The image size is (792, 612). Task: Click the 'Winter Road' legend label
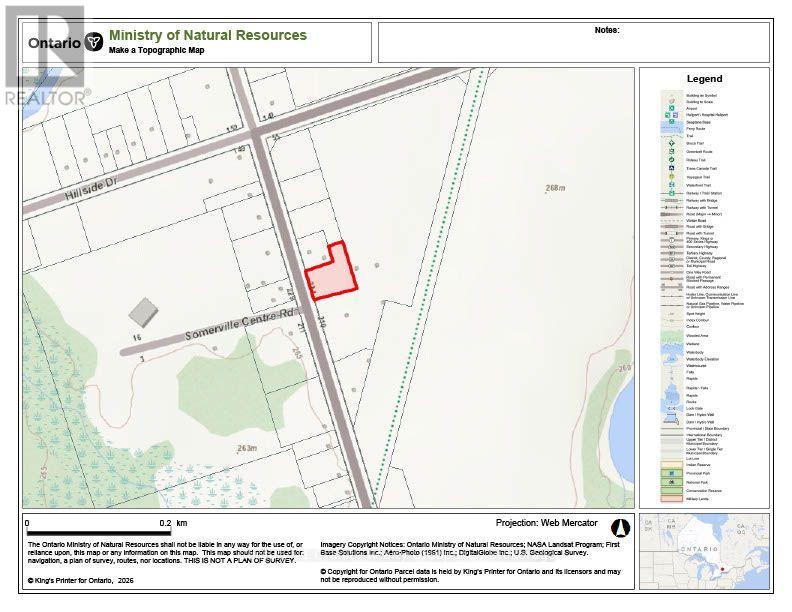click(696, 221)
